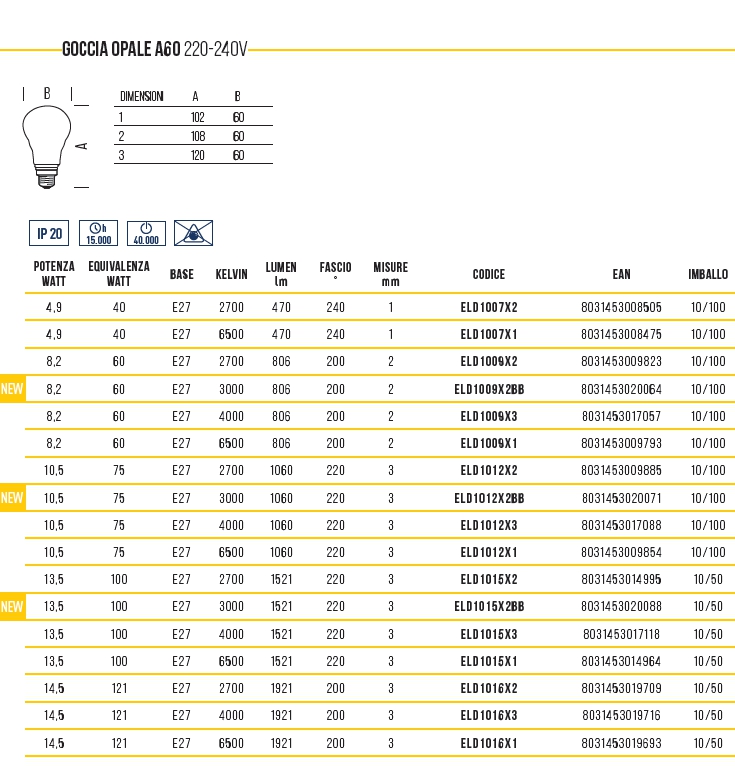
Task: Click the 40.000 switching cycles icon
Action: (146, 234)
